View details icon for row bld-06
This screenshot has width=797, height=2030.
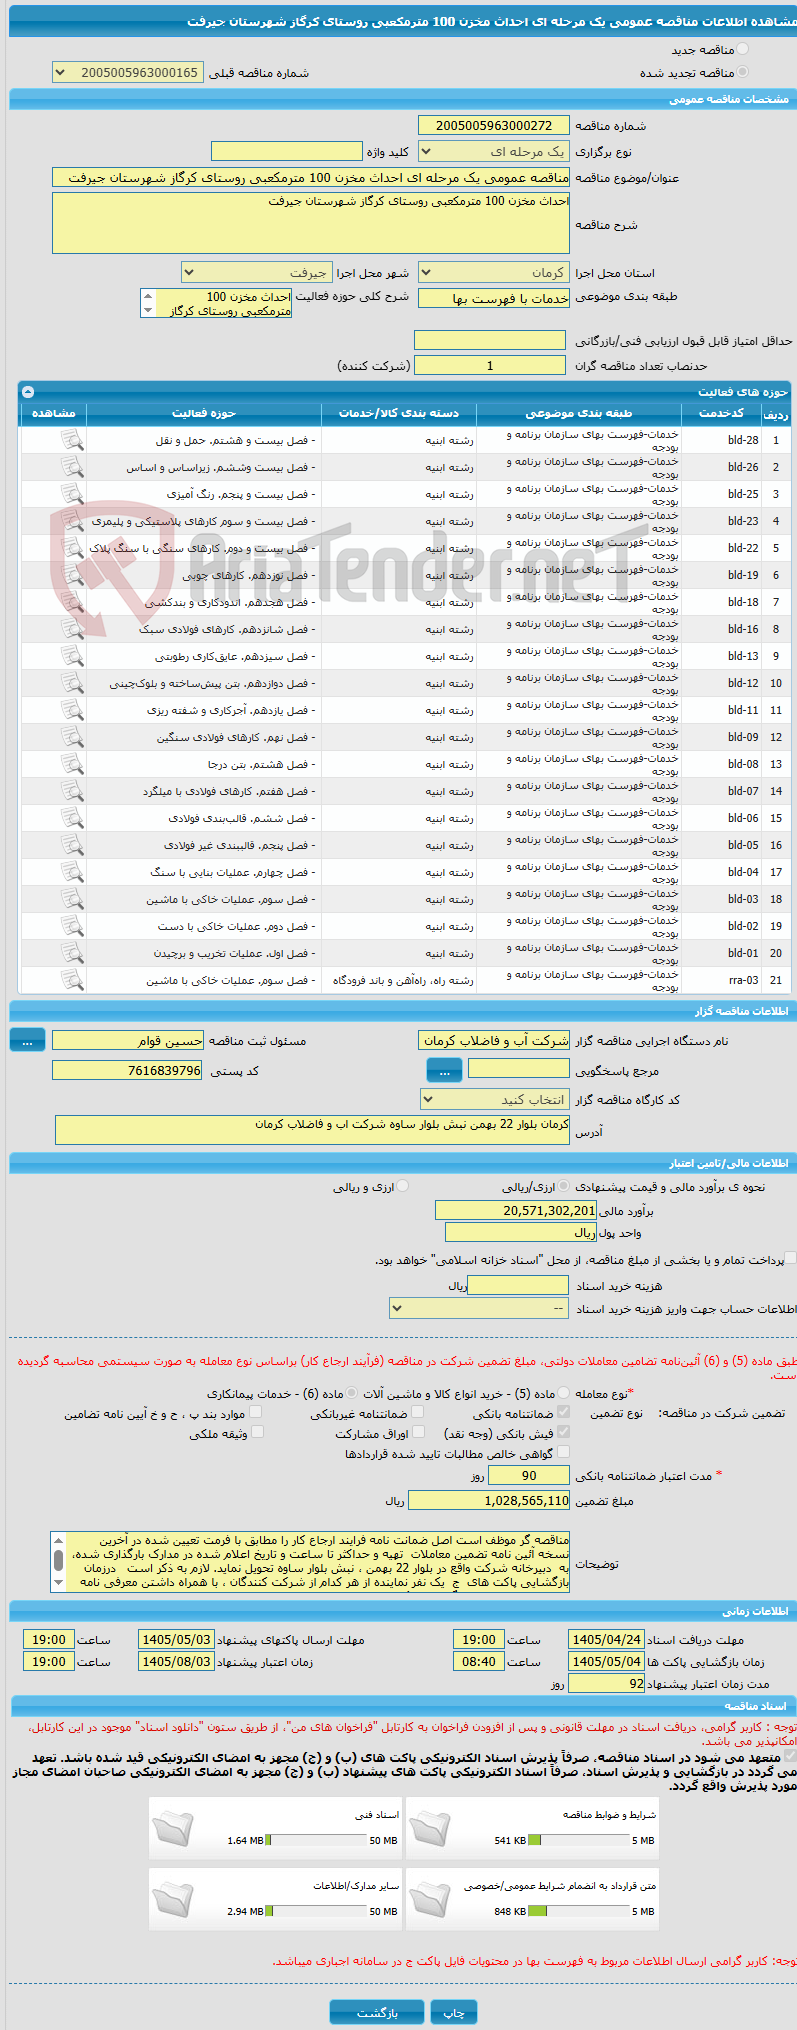click(72, 818)
